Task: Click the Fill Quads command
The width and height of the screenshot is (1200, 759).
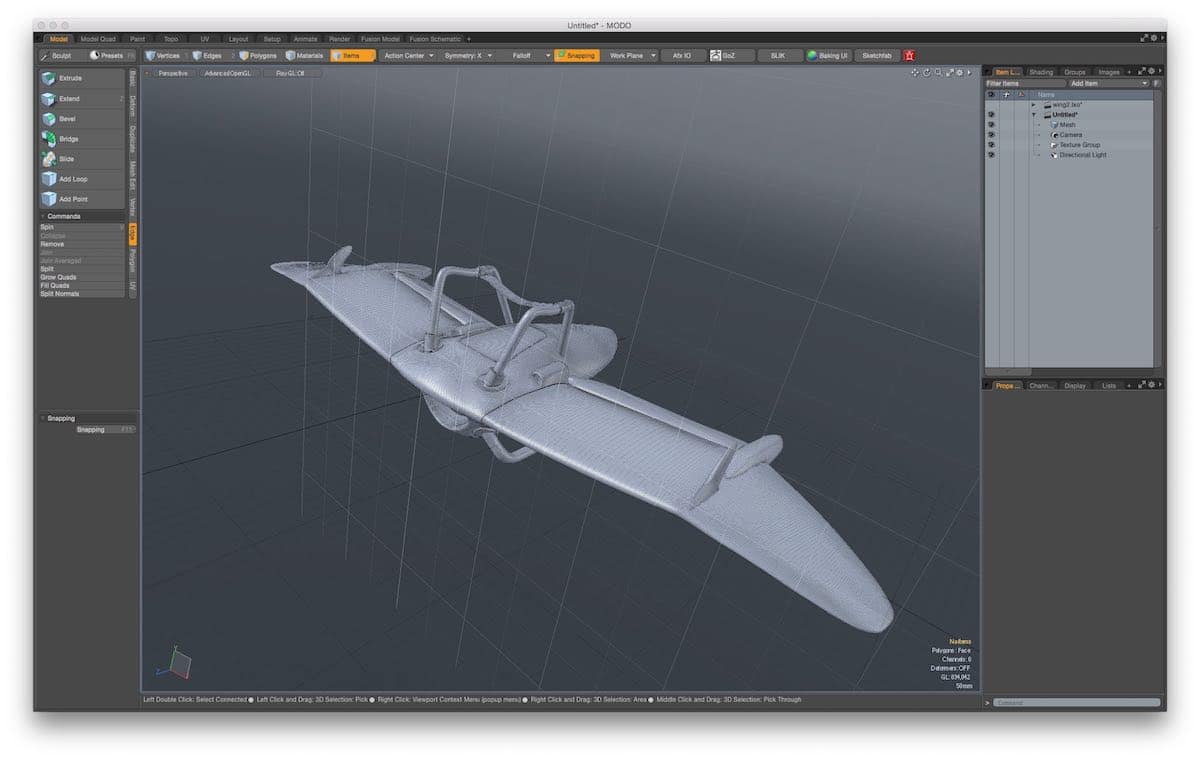Action: (x=55, y=285)
